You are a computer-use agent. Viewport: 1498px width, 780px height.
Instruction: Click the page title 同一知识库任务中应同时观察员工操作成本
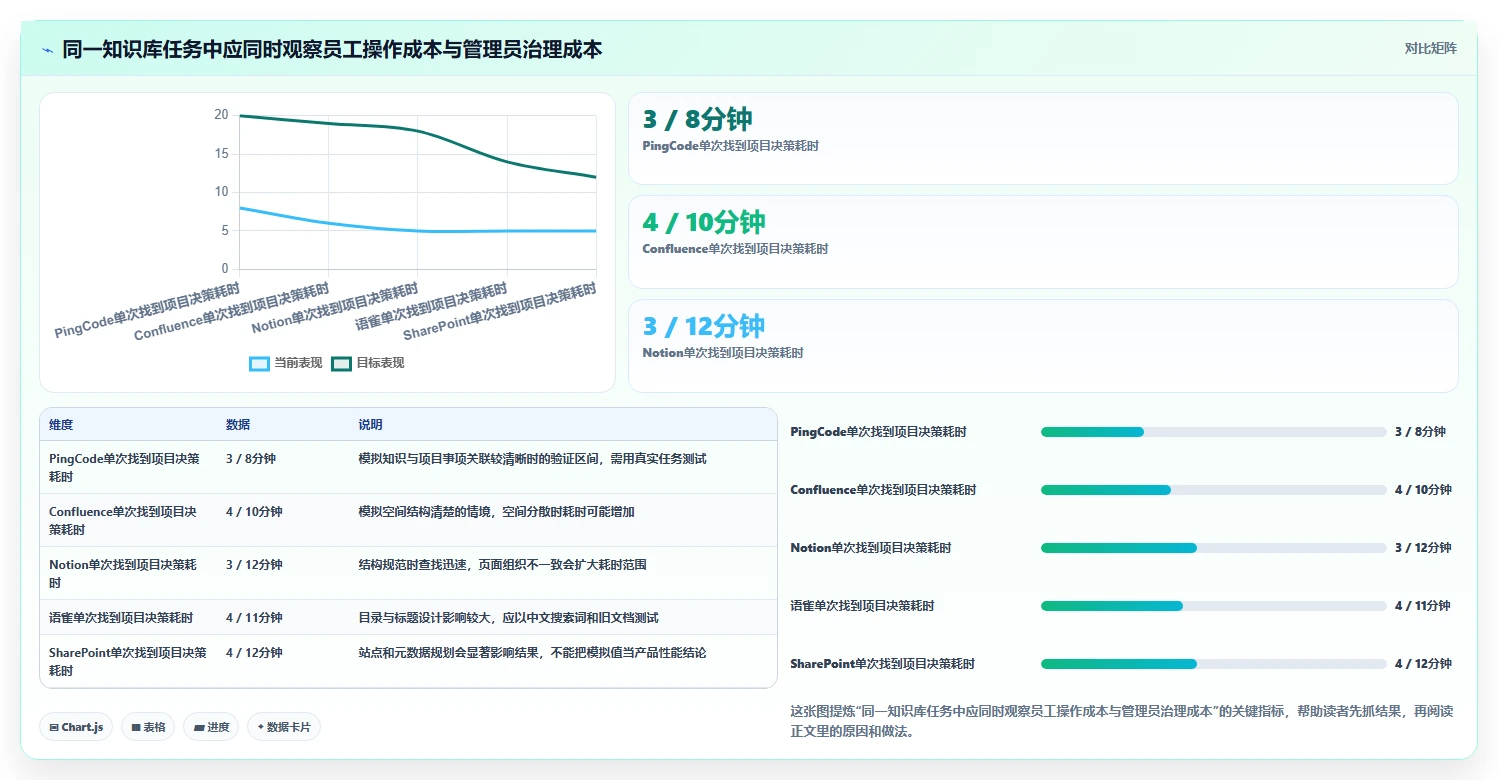tap(332, 49)
